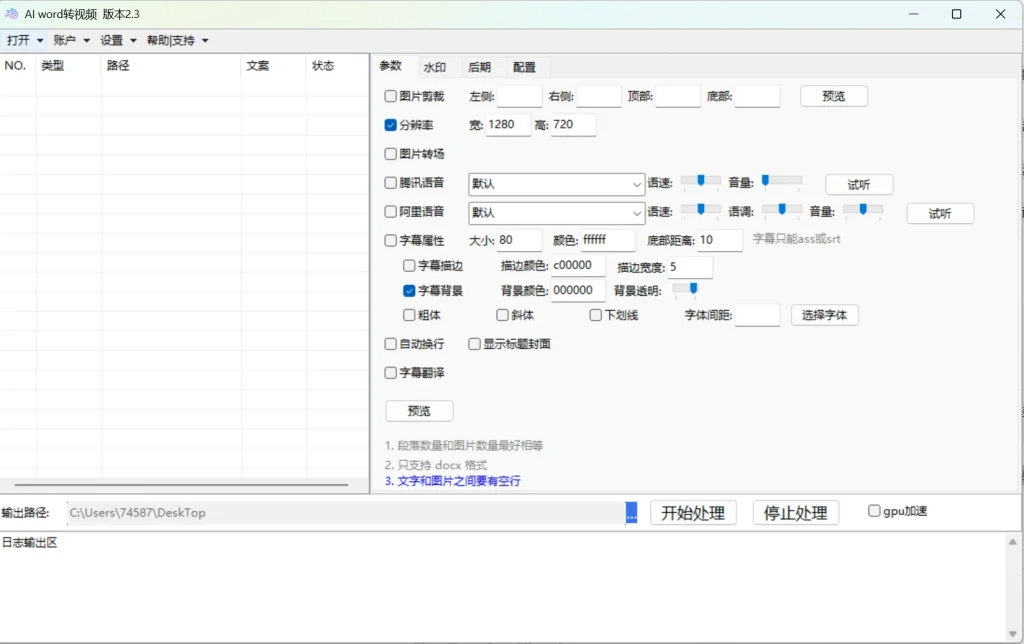
Task: Switch to the 后期 tab
Action: click(x=479, y=67)
